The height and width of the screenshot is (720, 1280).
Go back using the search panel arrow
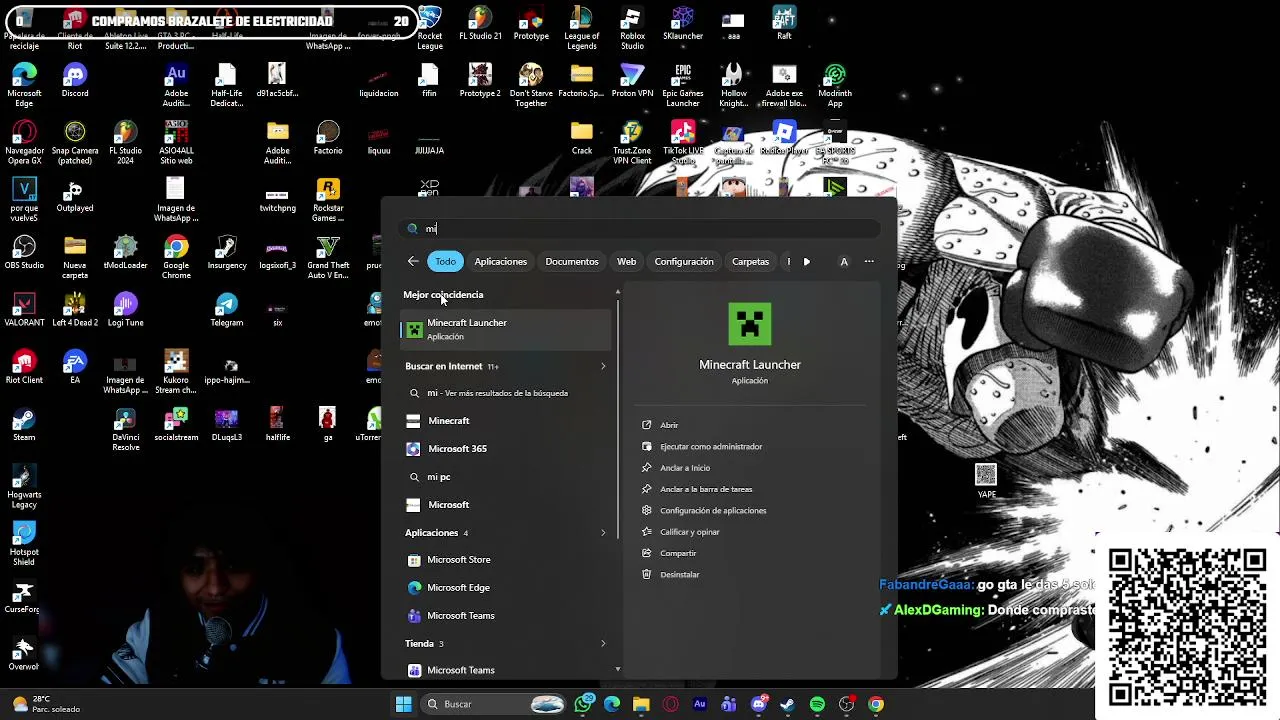coord(413,262)
